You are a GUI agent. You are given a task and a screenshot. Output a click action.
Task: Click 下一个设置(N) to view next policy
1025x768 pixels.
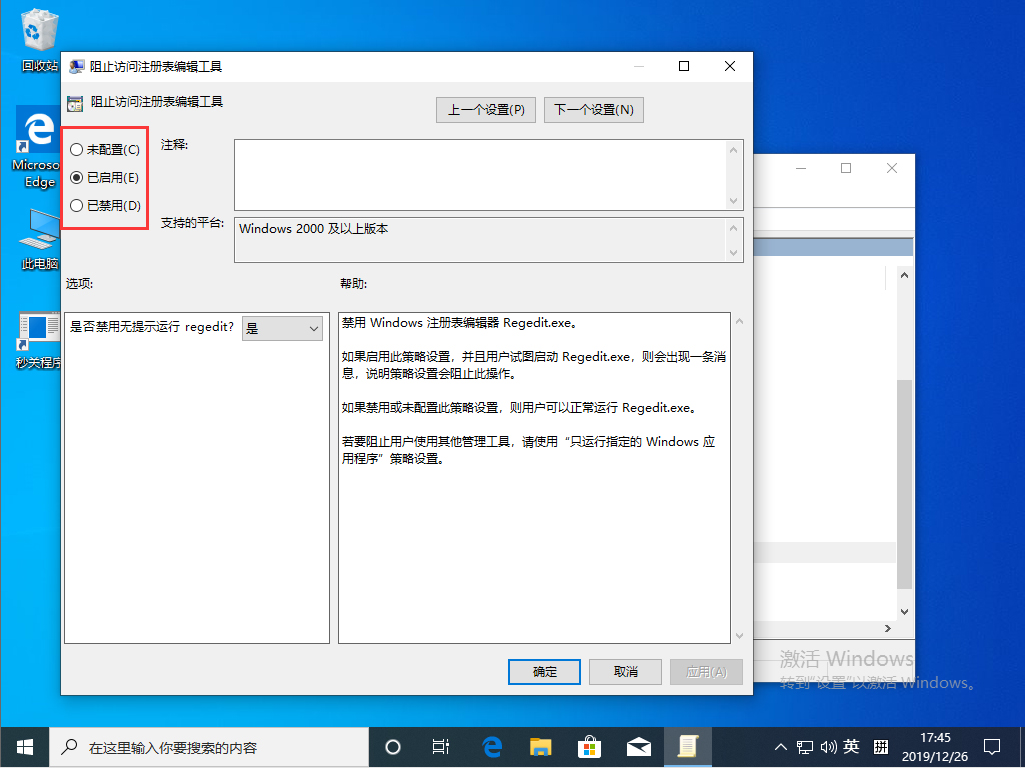click(593, 109)
